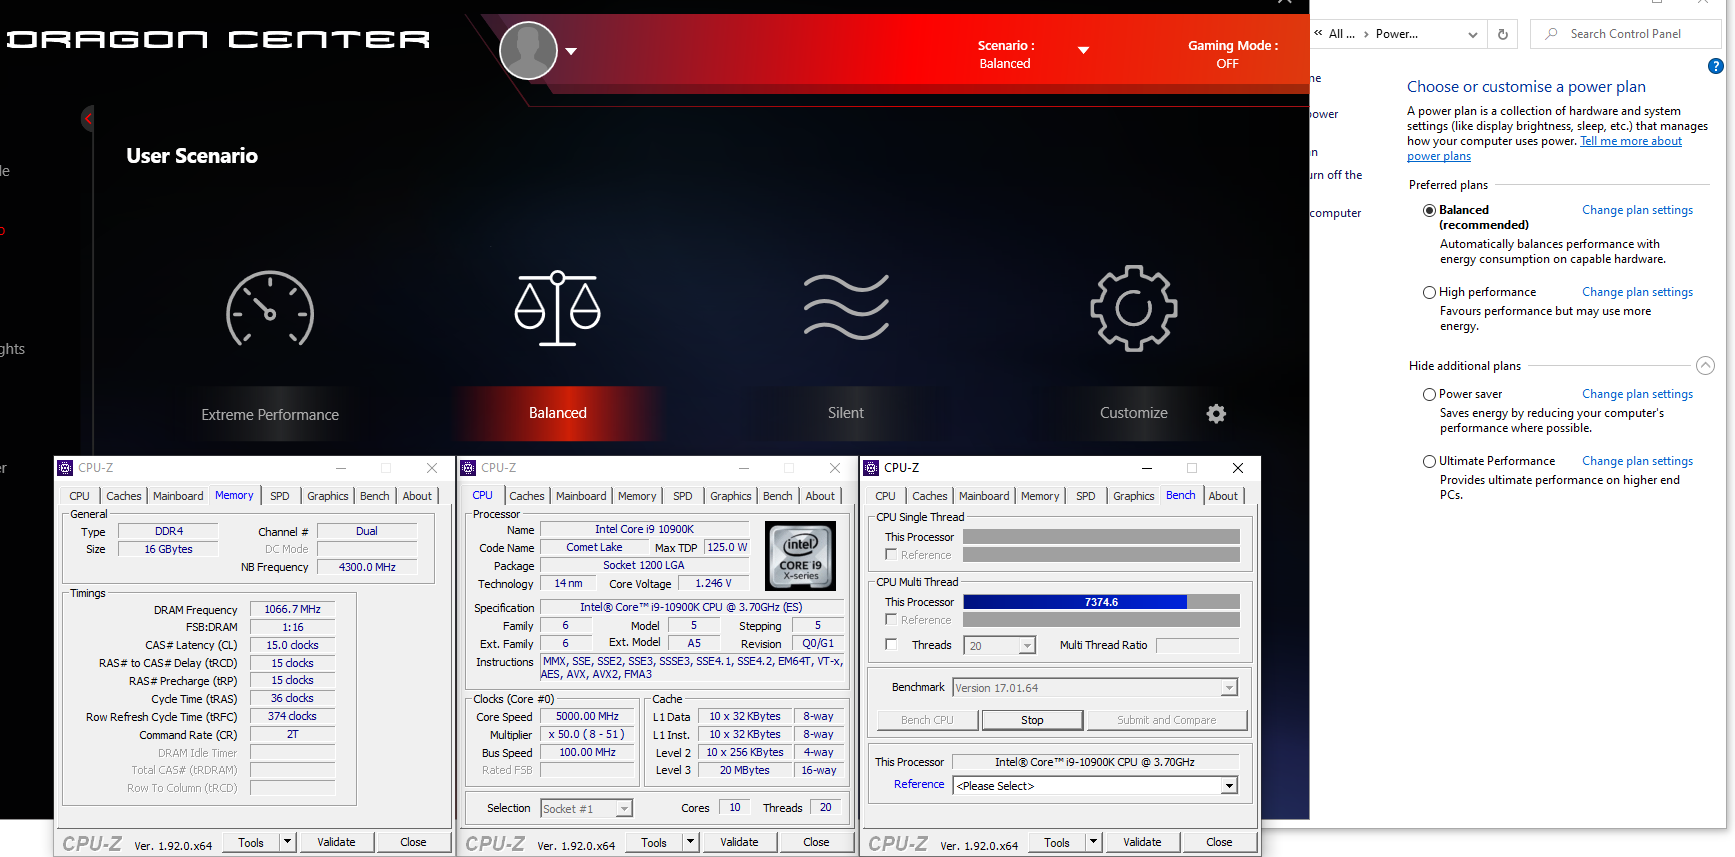The width and height of the screenshot is (1735, 857).
Task: Switch to Mainboard tab in CPU window
Action: (581, 496)
